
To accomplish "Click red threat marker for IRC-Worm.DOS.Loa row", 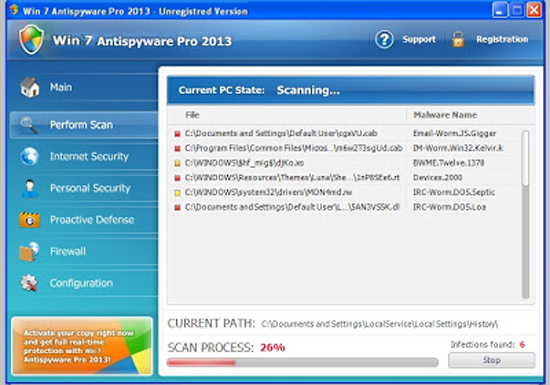I will pos(177,207).
